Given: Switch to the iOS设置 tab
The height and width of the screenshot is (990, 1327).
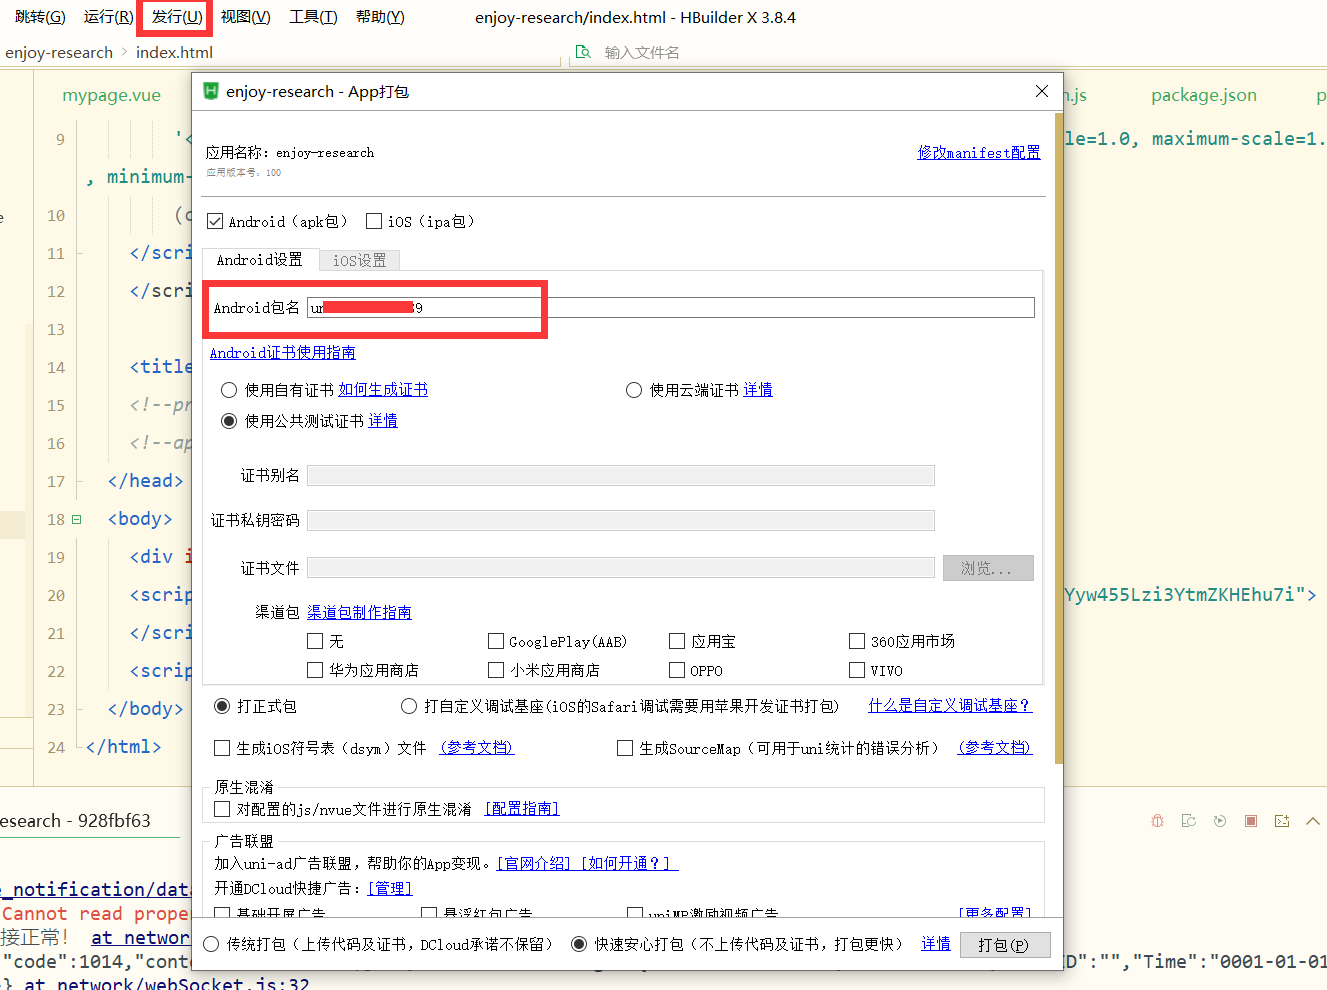Looking at the screenshot, I should coord(360,261).
